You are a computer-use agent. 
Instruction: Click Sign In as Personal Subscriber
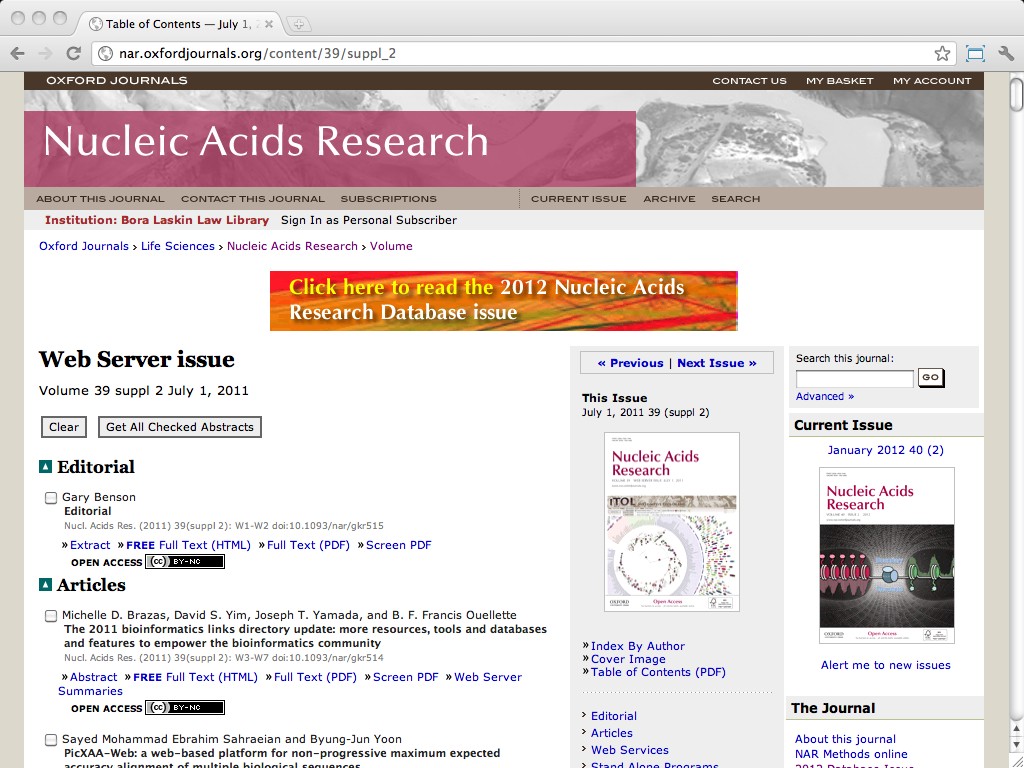(369, 220)
